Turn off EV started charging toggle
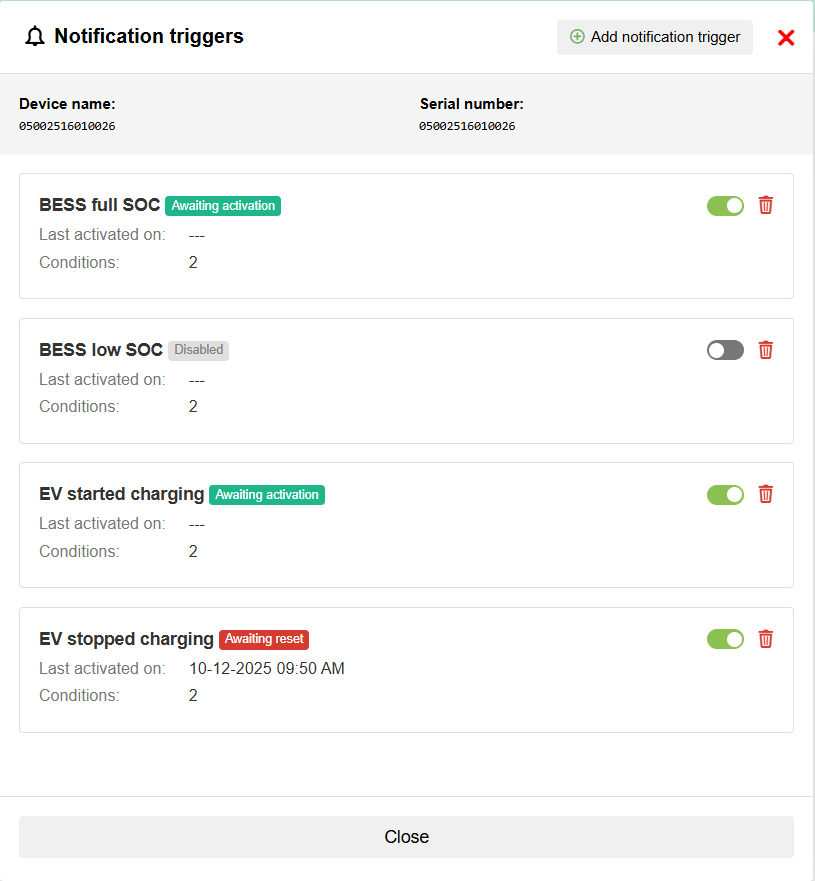The image size is (815, 881). (725, 495)
